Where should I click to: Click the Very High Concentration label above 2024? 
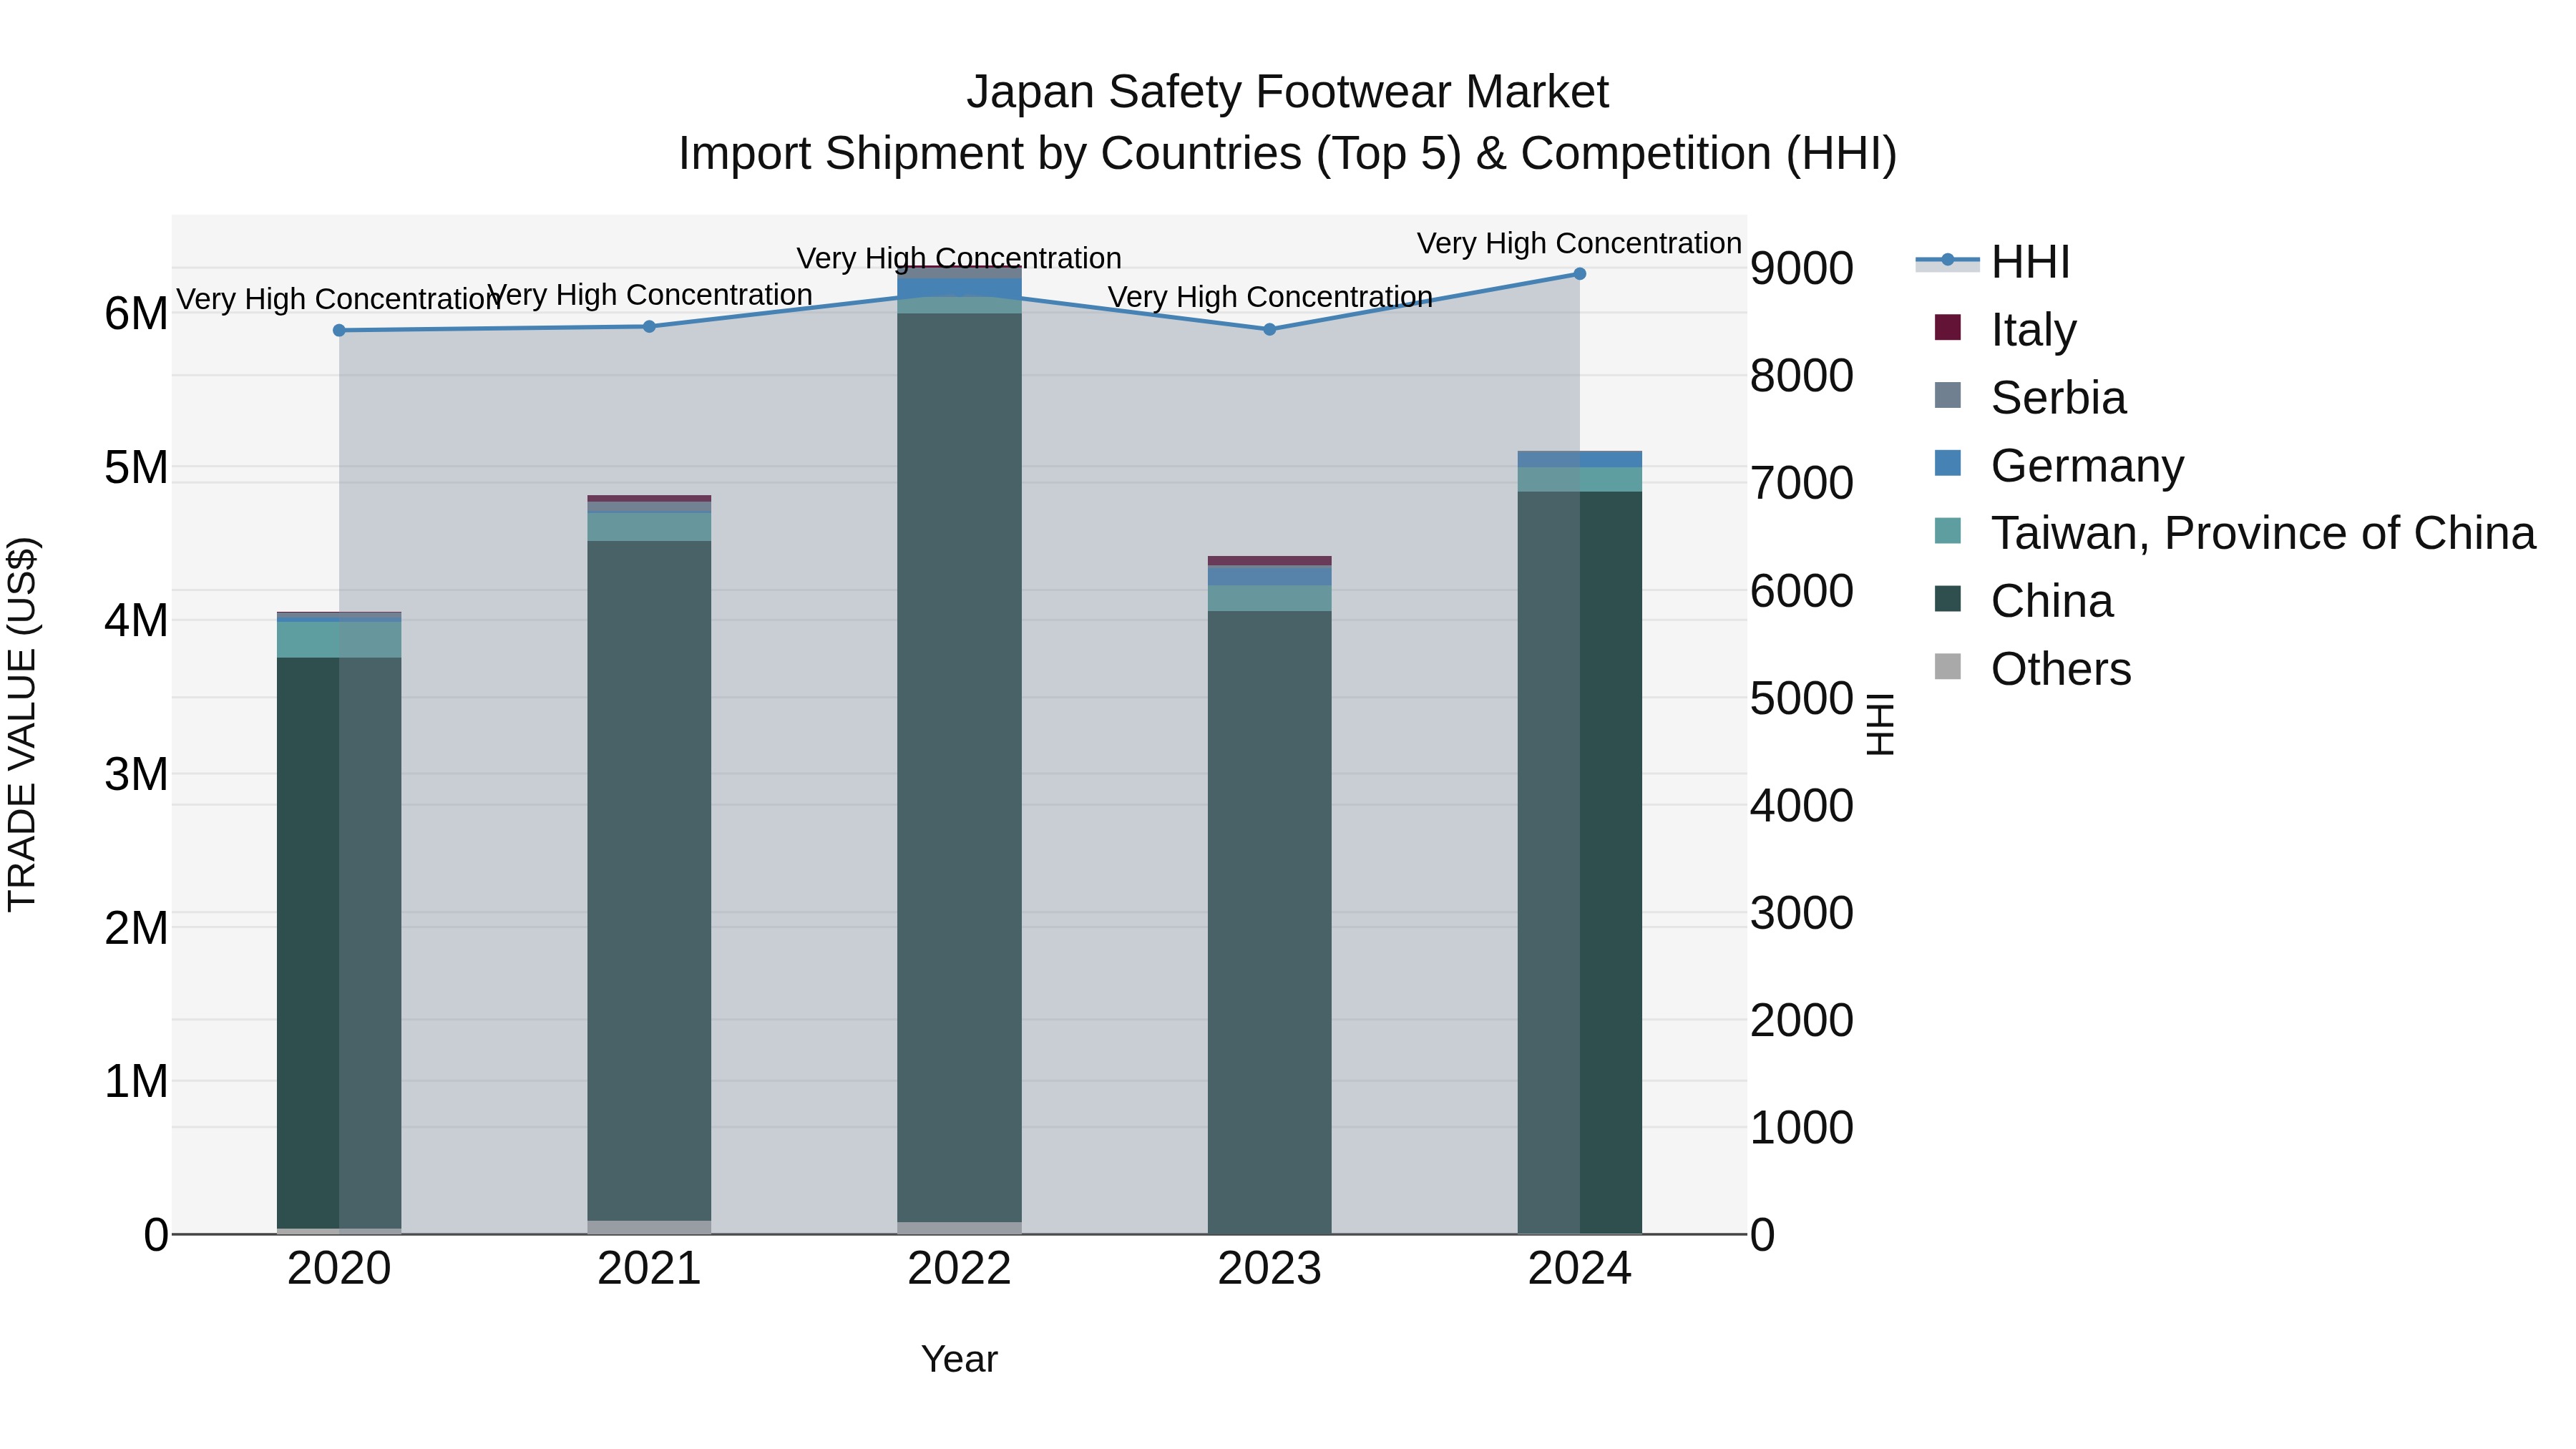(1579, 243)
